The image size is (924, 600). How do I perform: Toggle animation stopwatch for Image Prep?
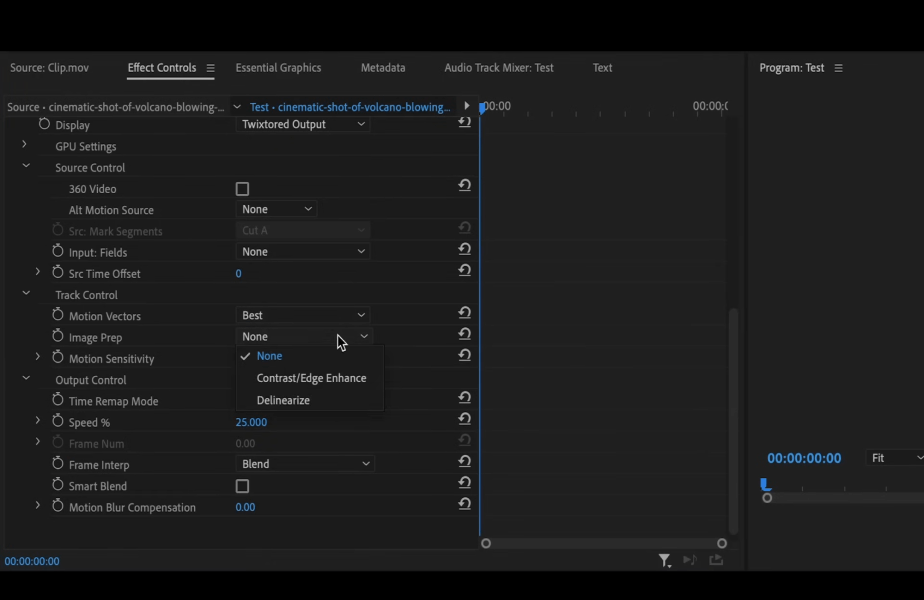tap(57, 336)
